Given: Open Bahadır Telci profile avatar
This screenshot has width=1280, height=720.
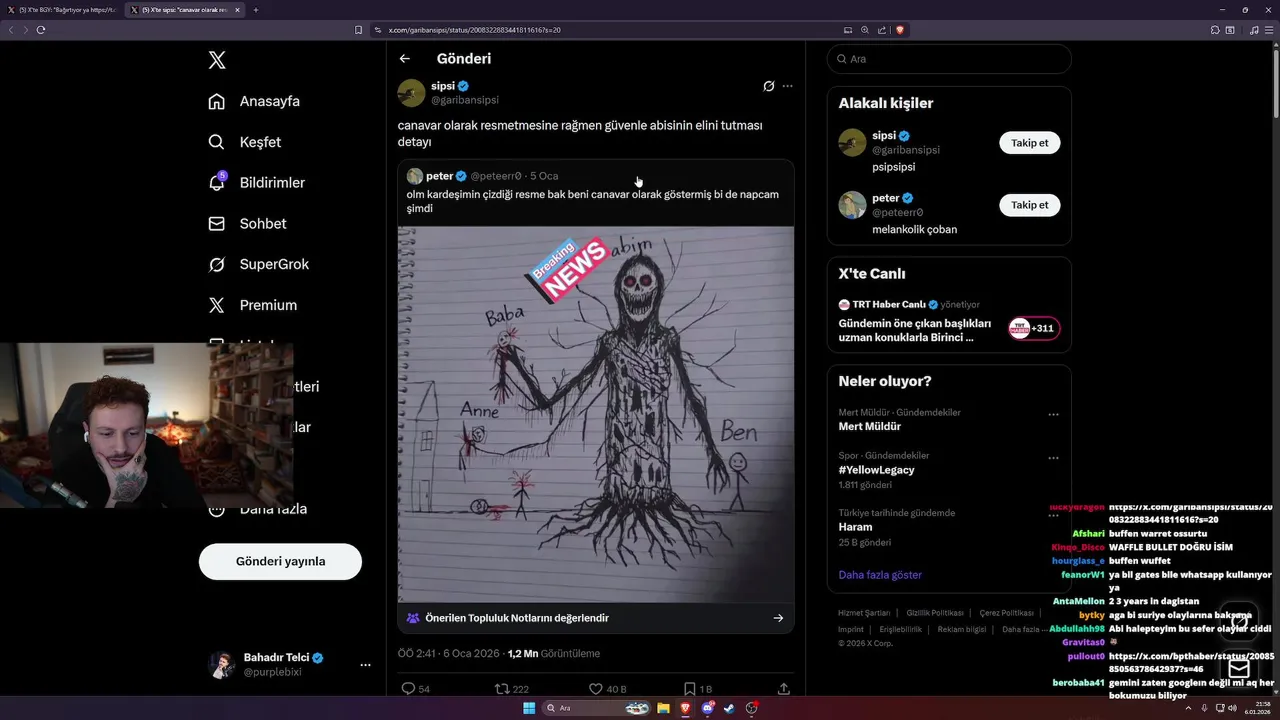Looking at the screenshot, I should click(222, 665).
